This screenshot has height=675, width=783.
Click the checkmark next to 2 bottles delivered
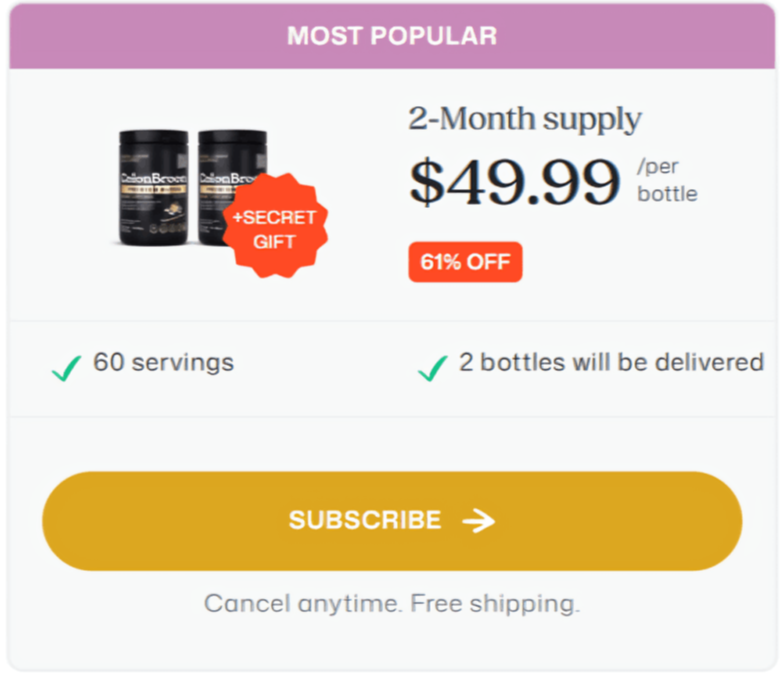432,369
